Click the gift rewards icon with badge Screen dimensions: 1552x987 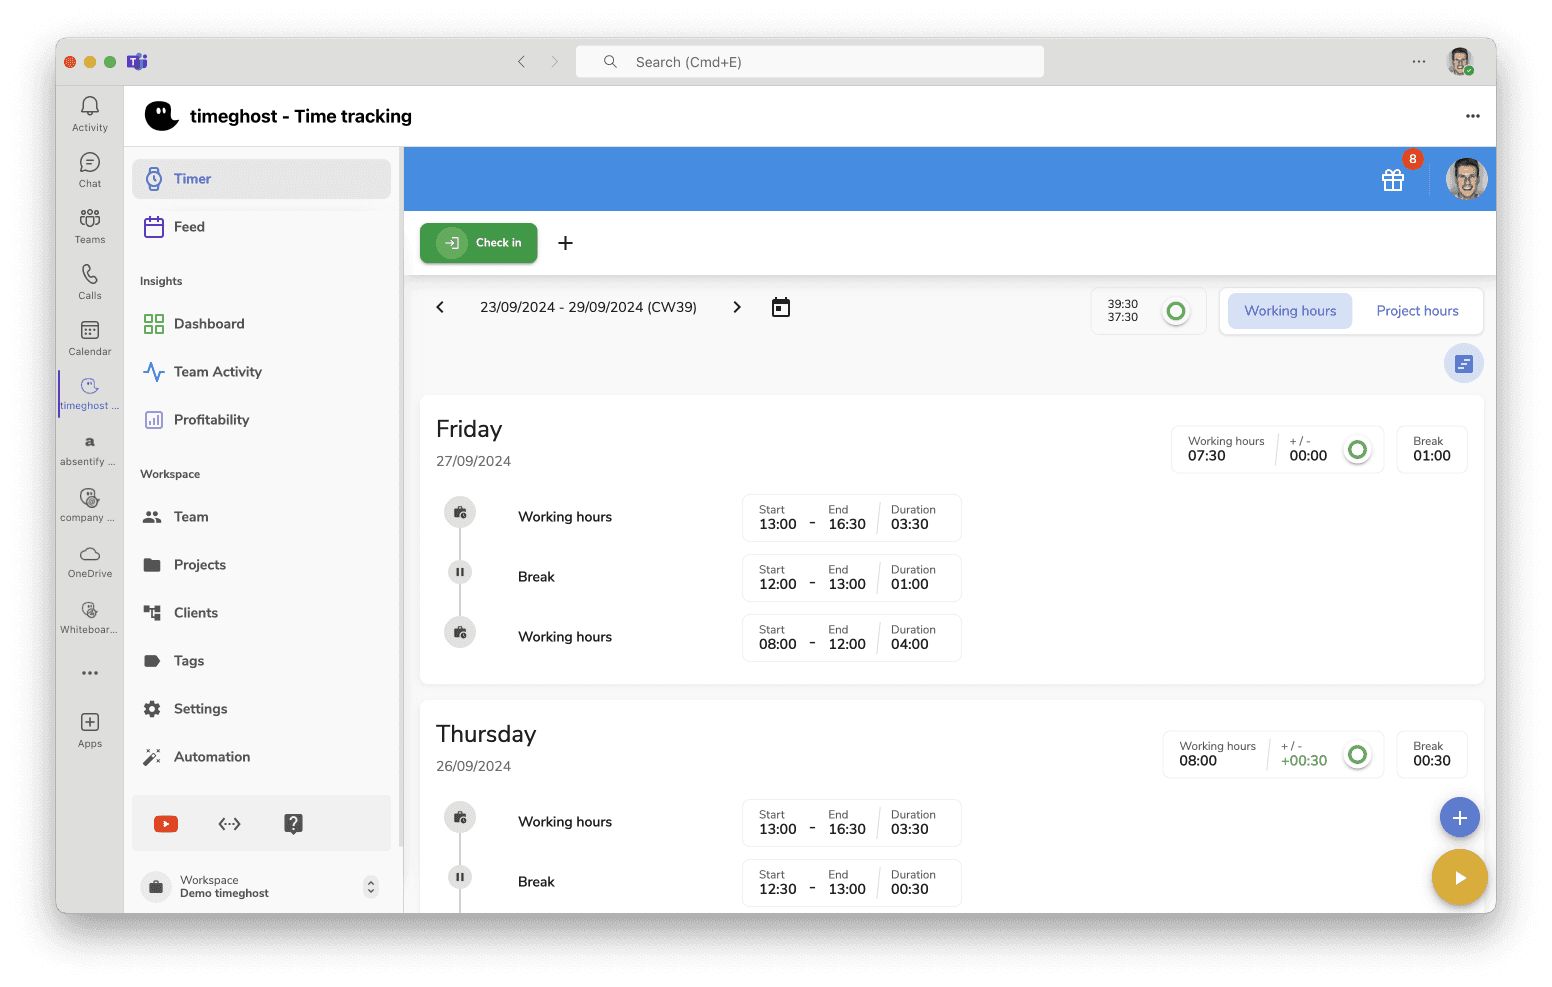coord(1393,180)
